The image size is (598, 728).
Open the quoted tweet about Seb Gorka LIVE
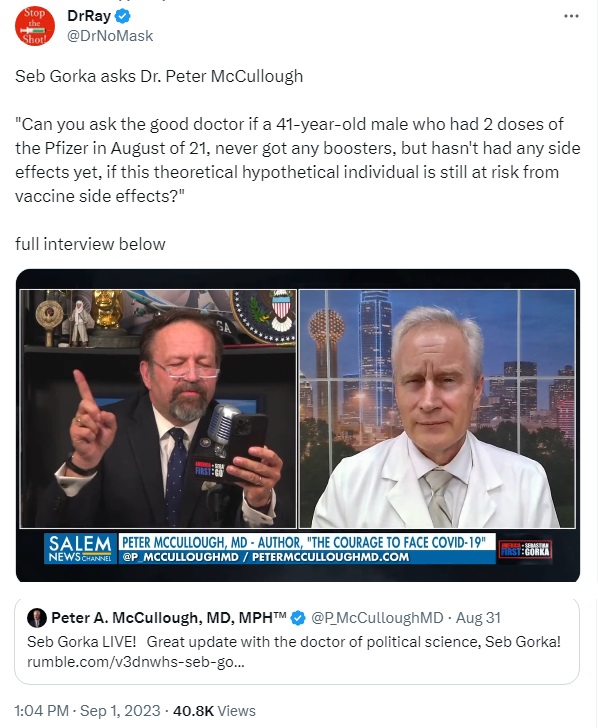(x=297, y=641)
